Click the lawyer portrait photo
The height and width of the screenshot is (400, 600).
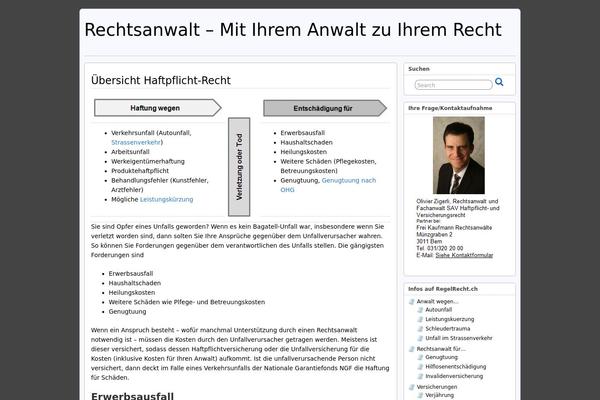tap(458, 155)
